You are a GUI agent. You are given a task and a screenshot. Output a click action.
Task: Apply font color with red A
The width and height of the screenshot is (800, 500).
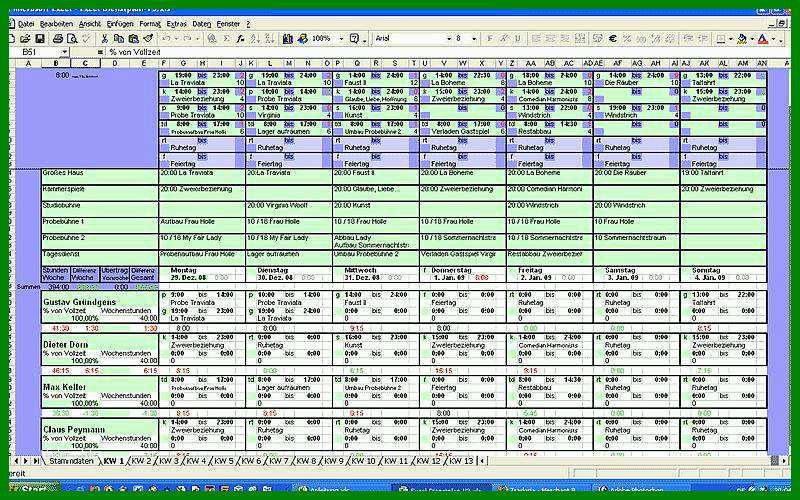coord(763,39)
